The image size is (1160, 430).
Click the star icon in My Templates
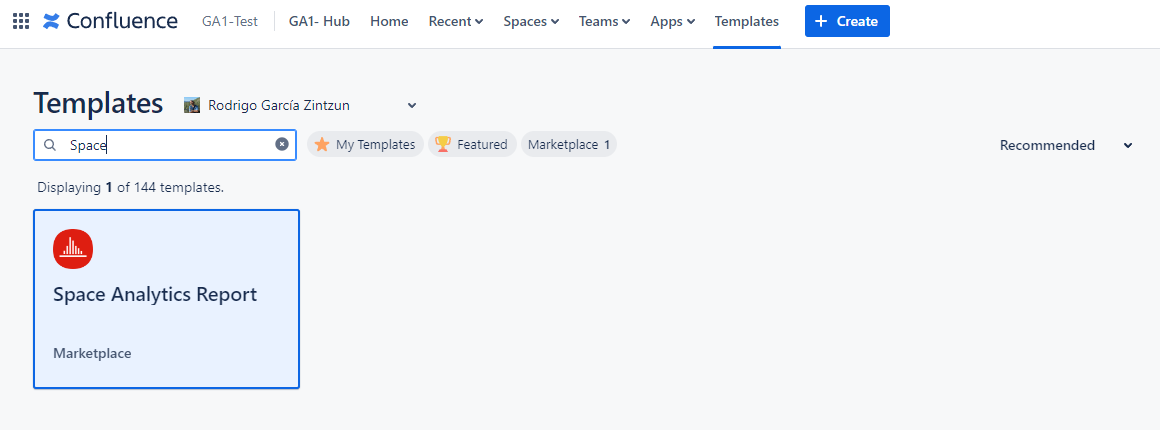[x=322, y=145]
